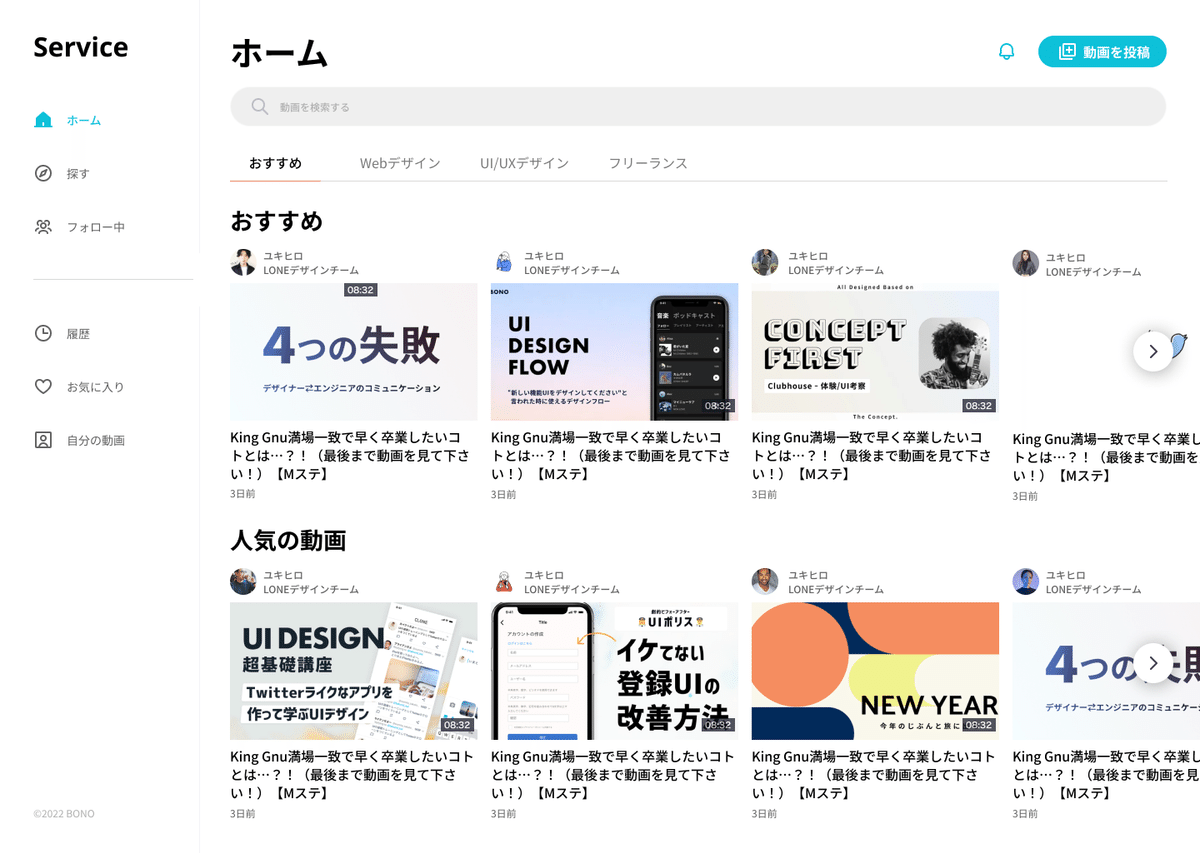Click the ©2022 BONO footer text
Viewport: 1200px width, 853px height.
pyautogui.click(x=64, y=814)
